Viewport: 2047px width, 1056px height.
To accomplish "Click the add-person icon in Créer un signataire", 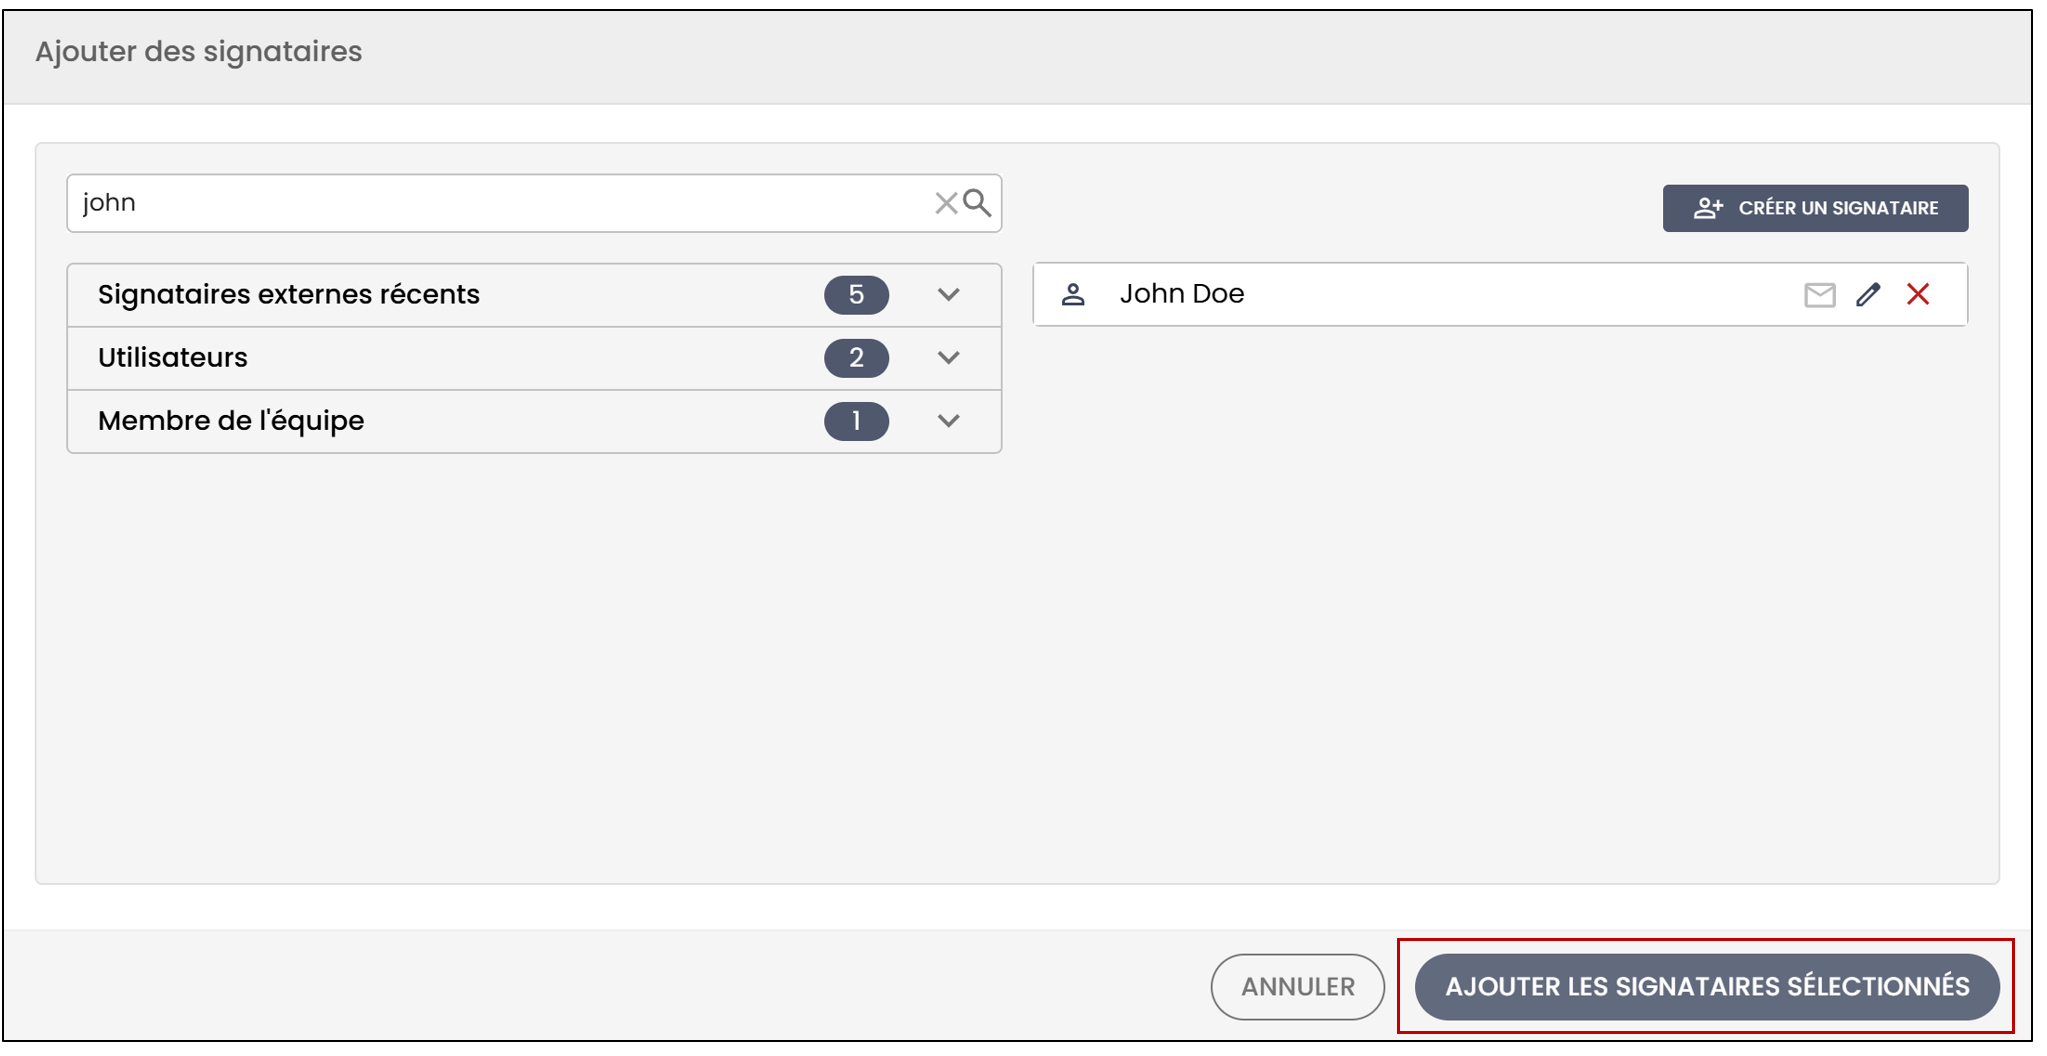I will (1708, 208).
